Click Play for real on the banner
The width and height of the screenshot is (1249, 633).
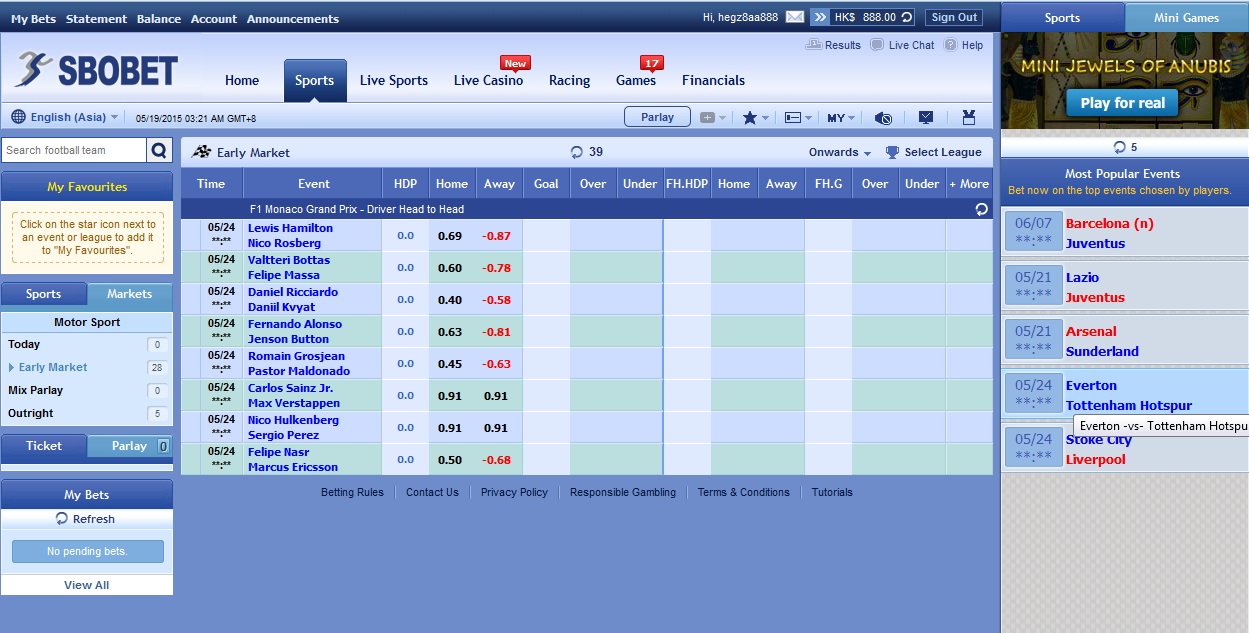click(x=1123, y=103)
